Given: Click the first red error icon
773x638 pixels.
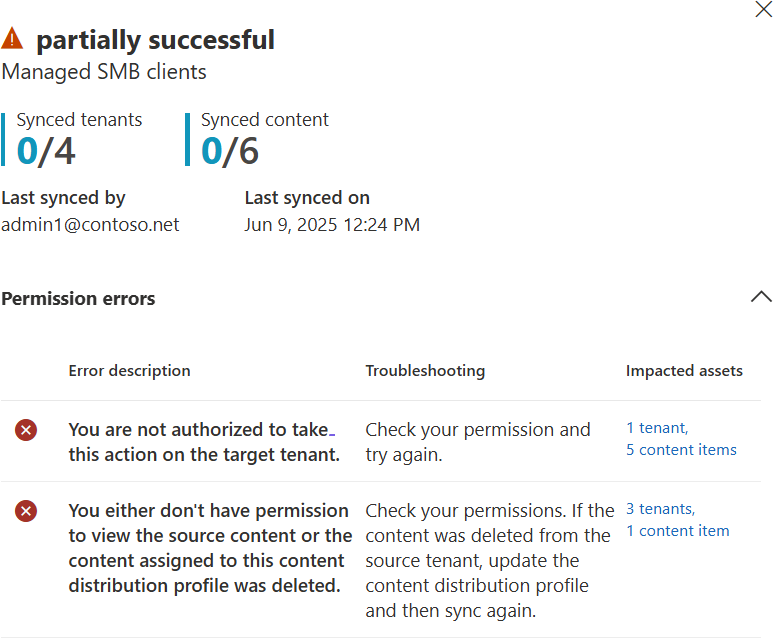Looking at the screenshot, I should (26, 430).
